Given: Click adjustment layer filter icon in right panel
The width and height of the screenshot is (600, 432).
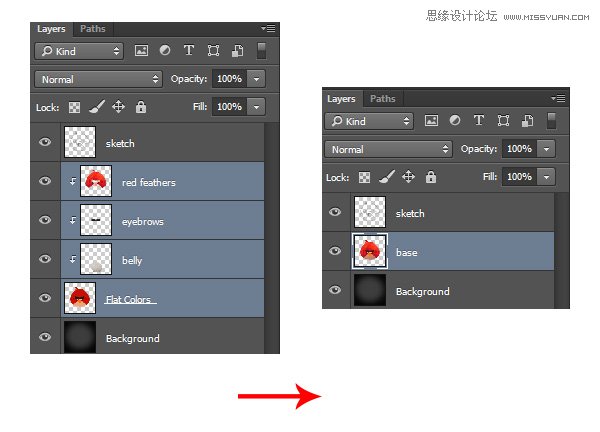Looking at the screenshot, I should click(455, 121).
